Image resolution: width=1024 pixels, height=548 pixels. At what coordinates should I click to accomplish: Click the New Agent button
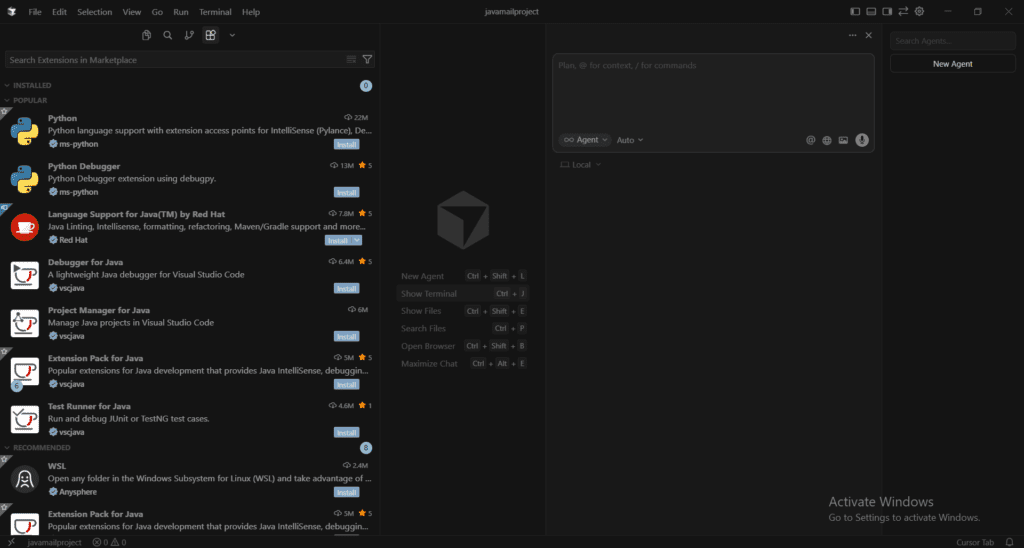click(952, 64)
